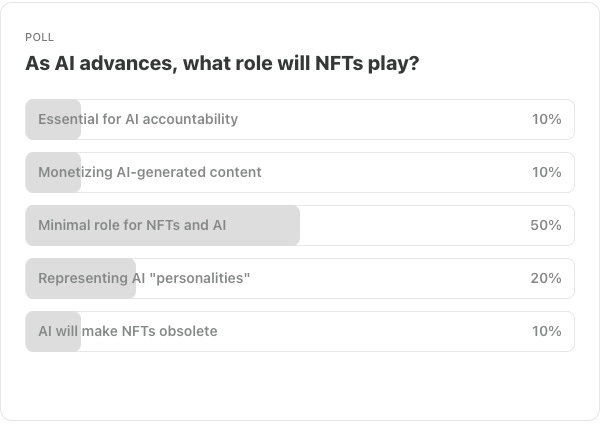This screenshot has height=427, width=603.
Task: Click gray progress fill of Representing AI bar
Action: click(81, 279)
